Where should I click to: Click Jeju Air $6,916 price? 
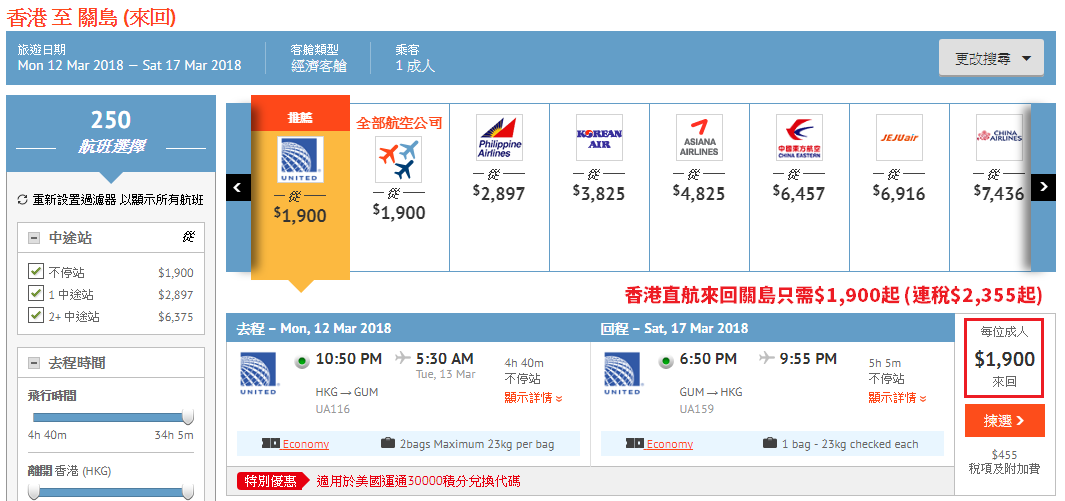[x=899, y=193]
